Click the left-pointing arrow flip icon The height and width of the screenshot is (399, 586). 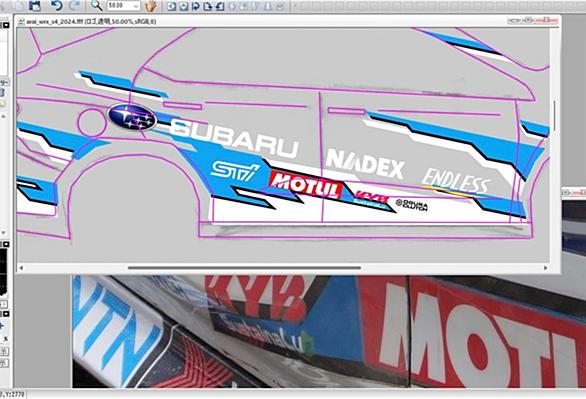220,6
